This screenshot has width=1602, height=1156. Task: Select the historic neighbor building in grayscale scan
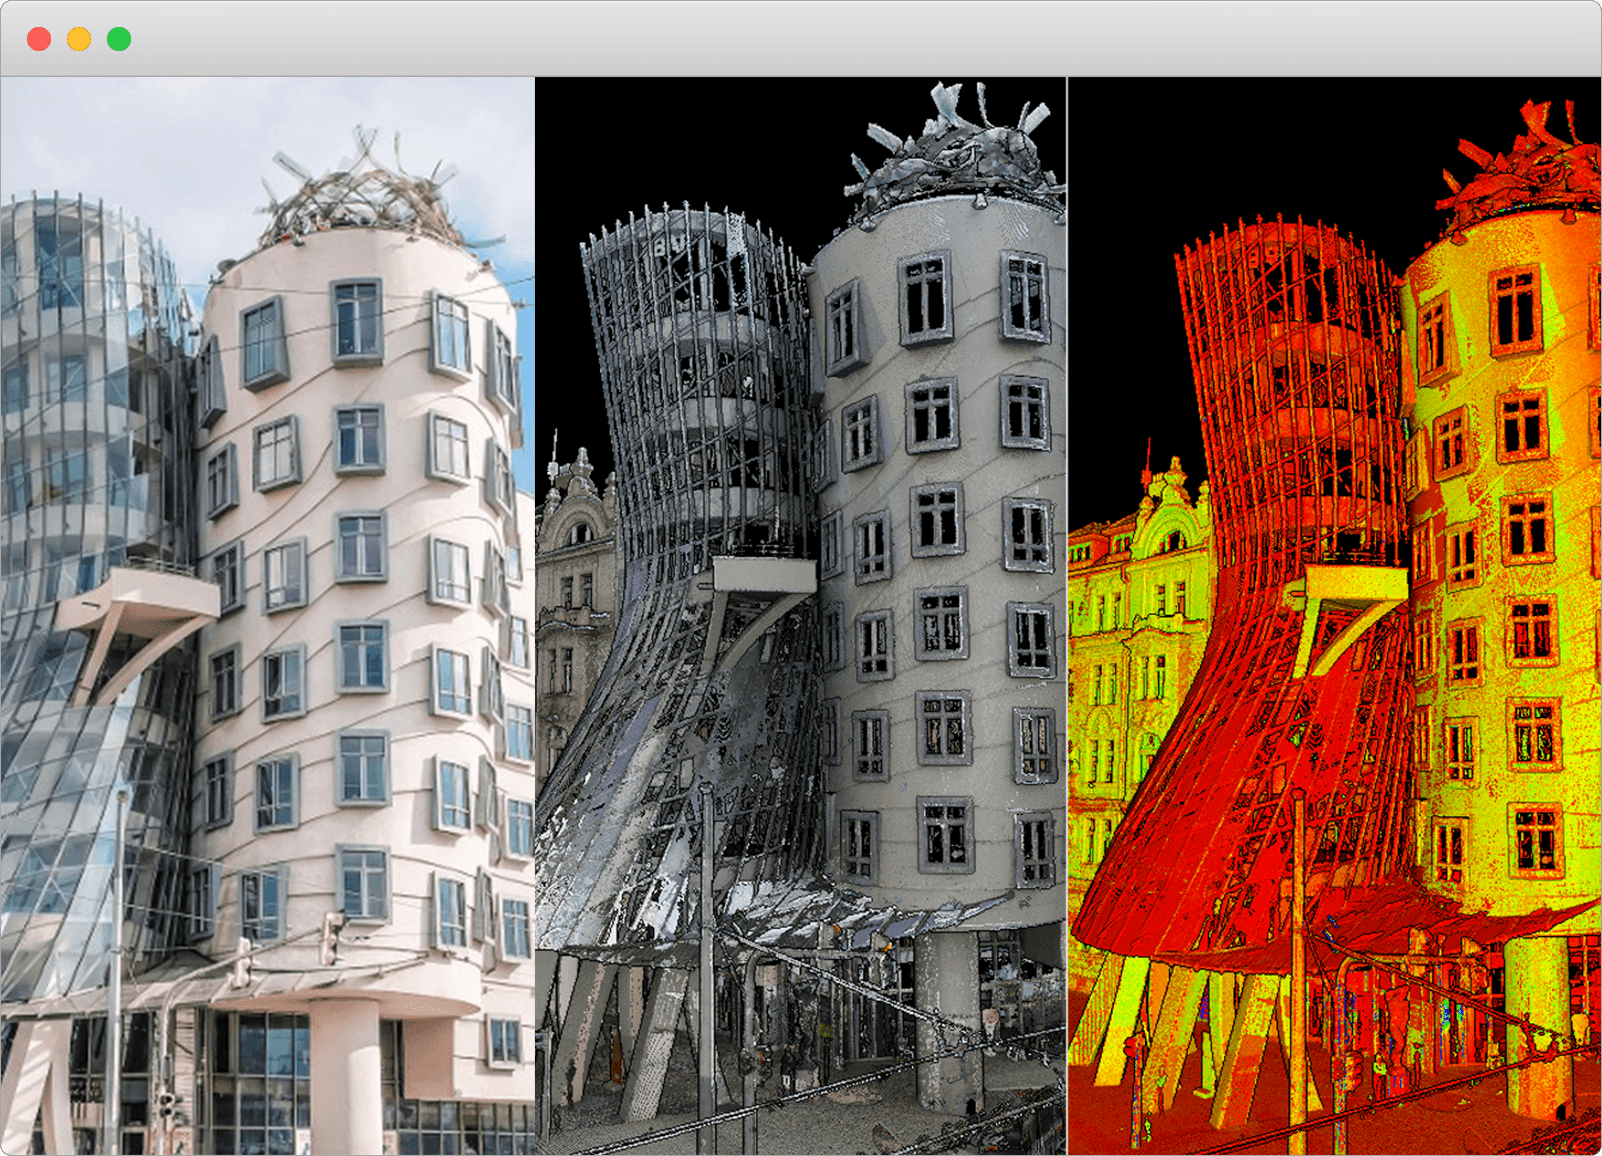point(575,600)
